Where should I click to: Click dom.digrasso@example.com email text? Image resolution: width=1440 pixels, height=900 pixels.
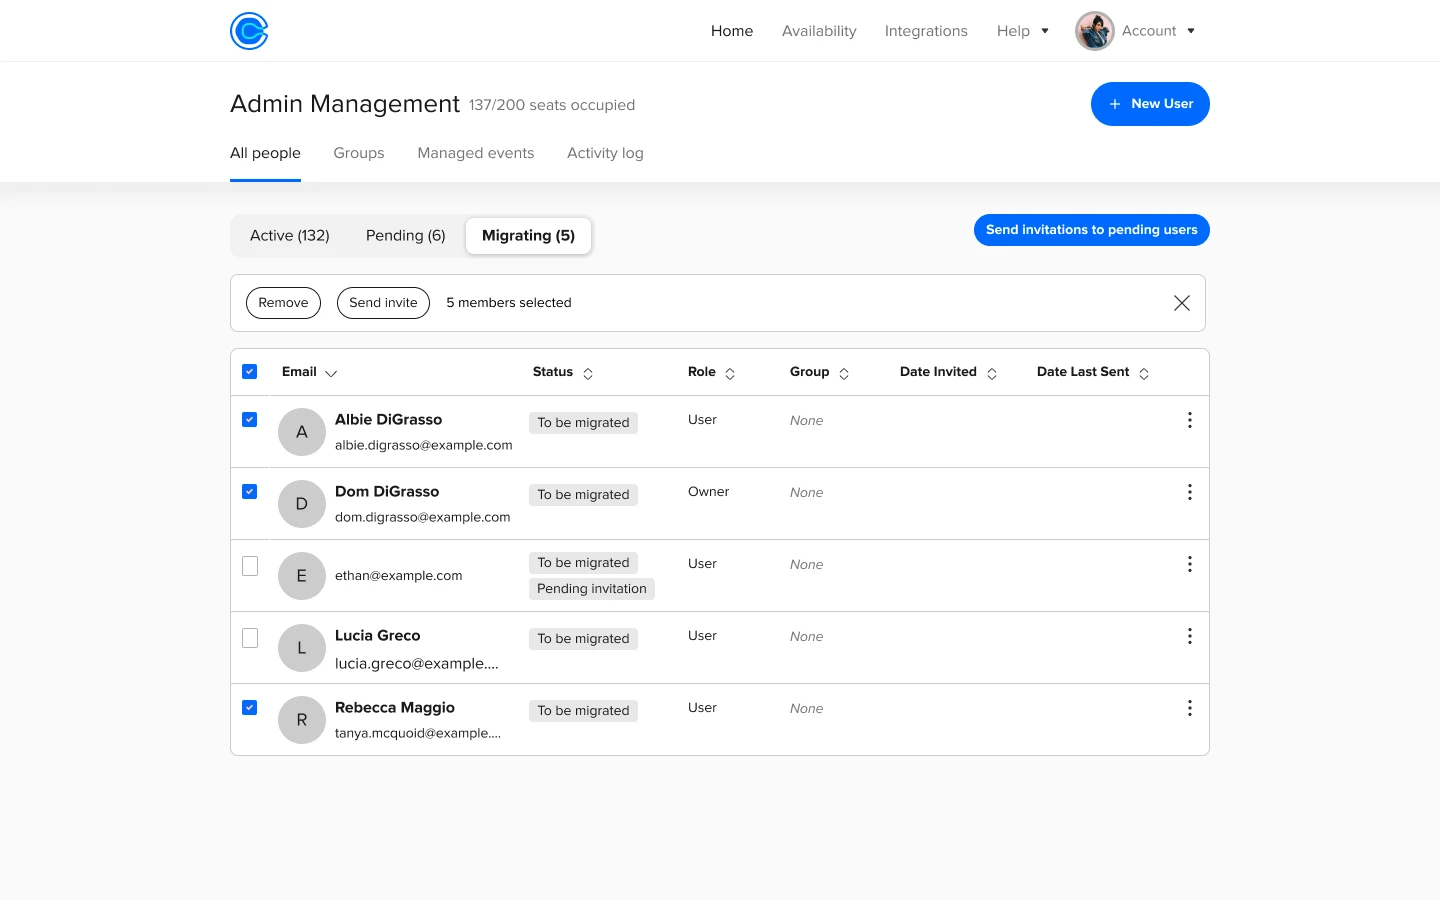coord(423,518)
